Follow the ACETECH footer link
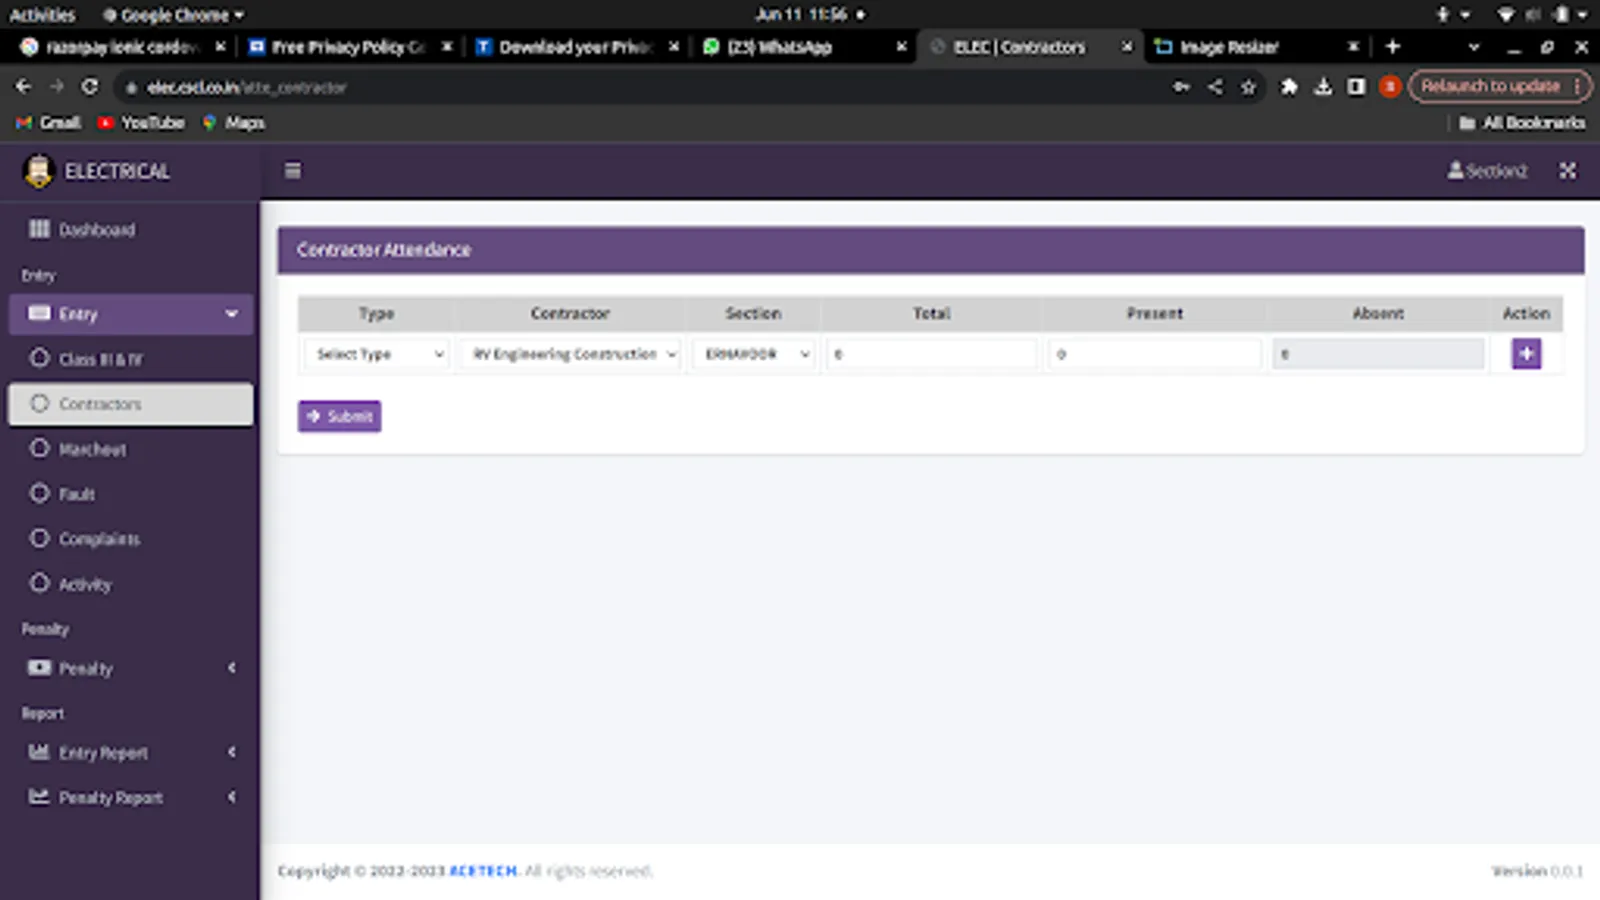Viewport: 1600px width, 900px height. point(483,871)
